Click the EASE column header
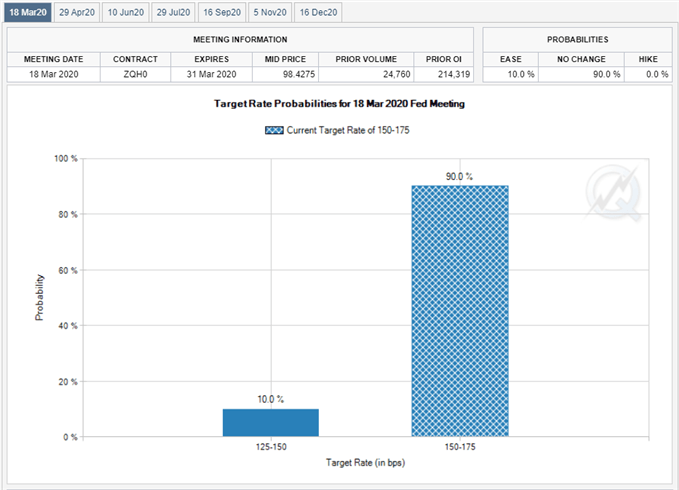 tap(511, 59)
